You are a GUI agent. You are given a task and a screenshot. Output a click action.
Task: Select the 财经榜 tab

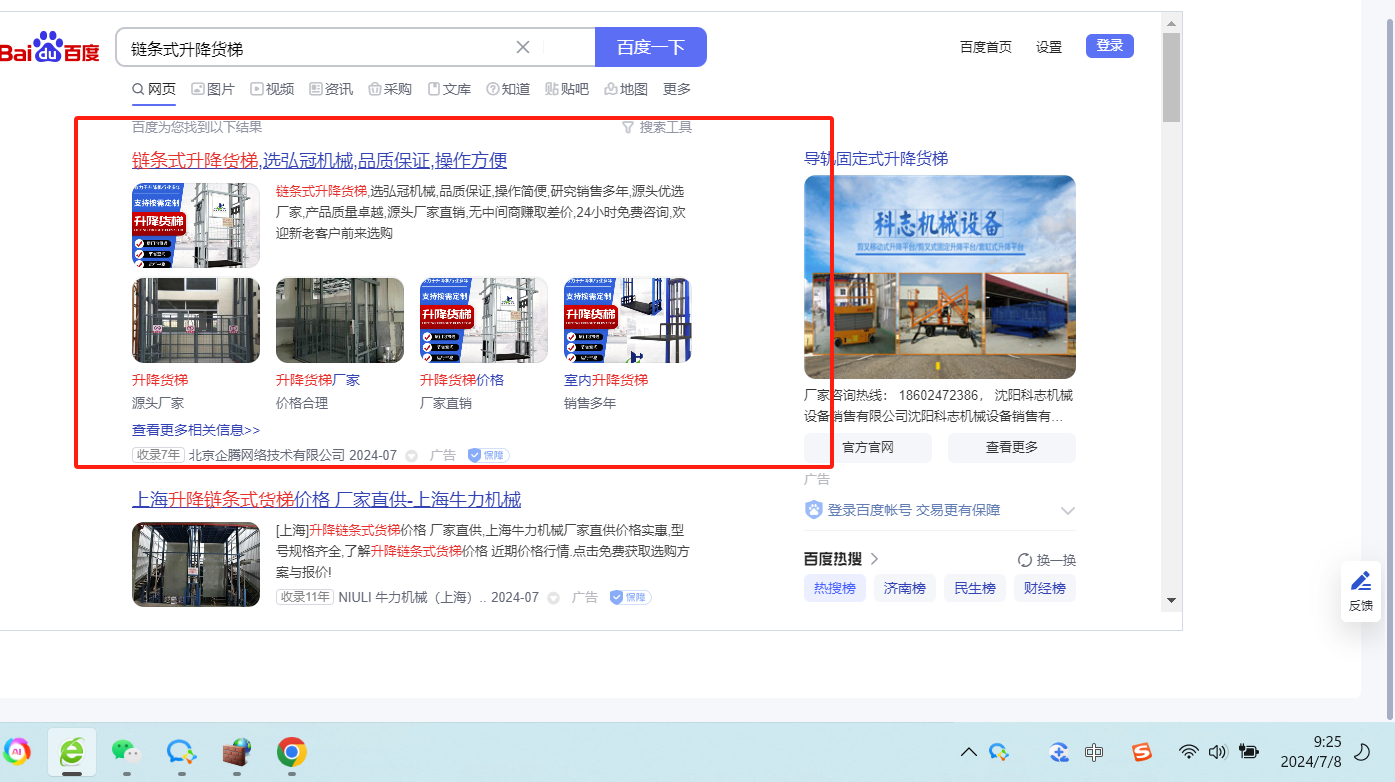(x=1045, y=588)
